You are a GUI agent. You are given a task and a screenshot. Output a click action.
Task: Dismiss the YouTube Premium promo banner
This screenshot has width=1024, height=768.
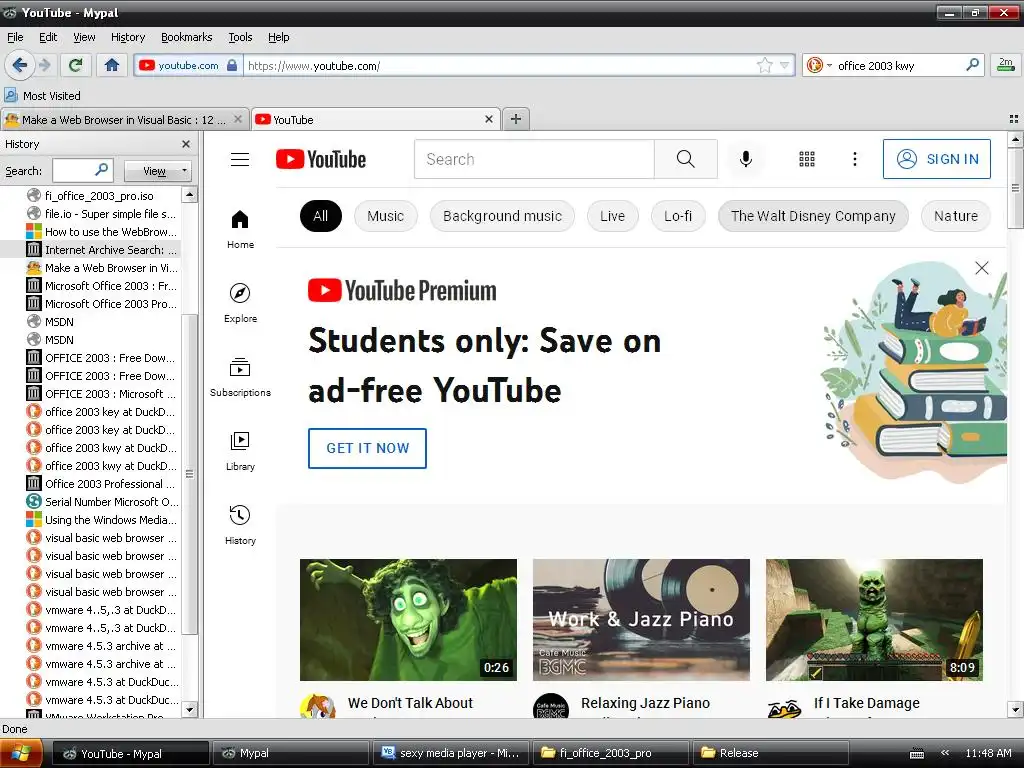point(982,268)
